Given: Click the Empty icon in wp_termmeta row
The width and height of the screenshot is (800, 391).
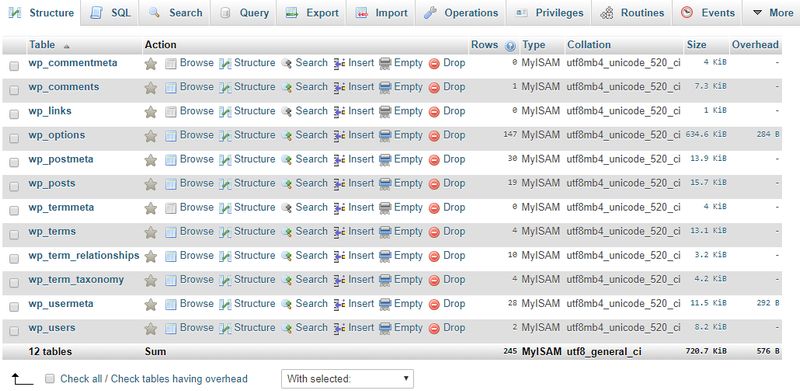Looking at the screenshot, I should pos(385,208).
